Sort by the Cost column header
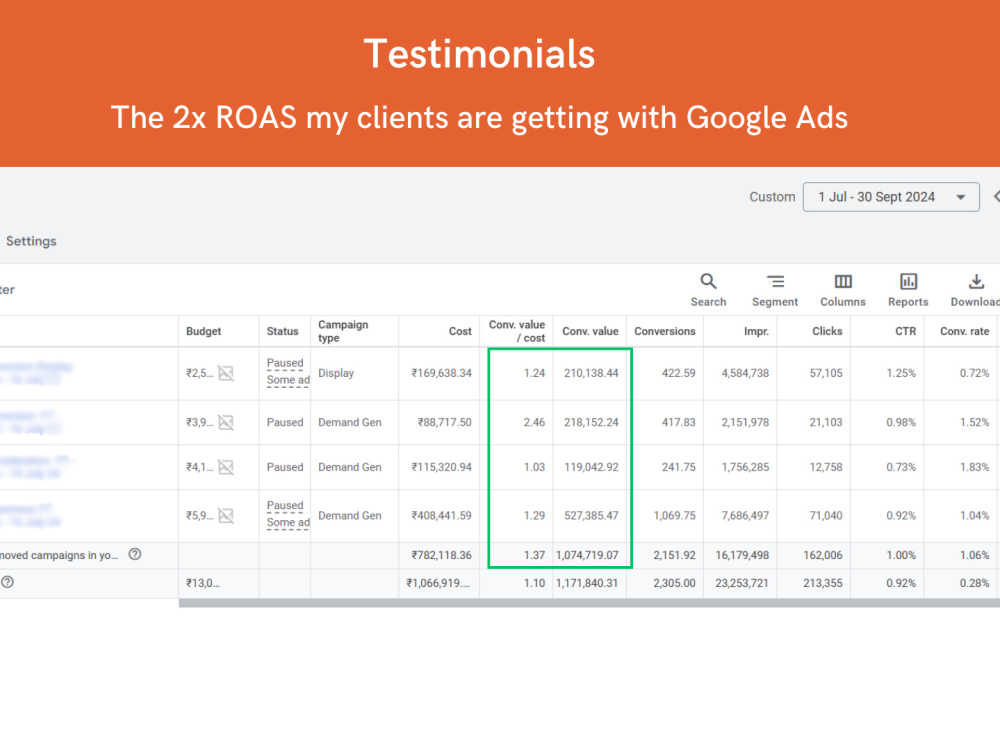 coord(460,332)
